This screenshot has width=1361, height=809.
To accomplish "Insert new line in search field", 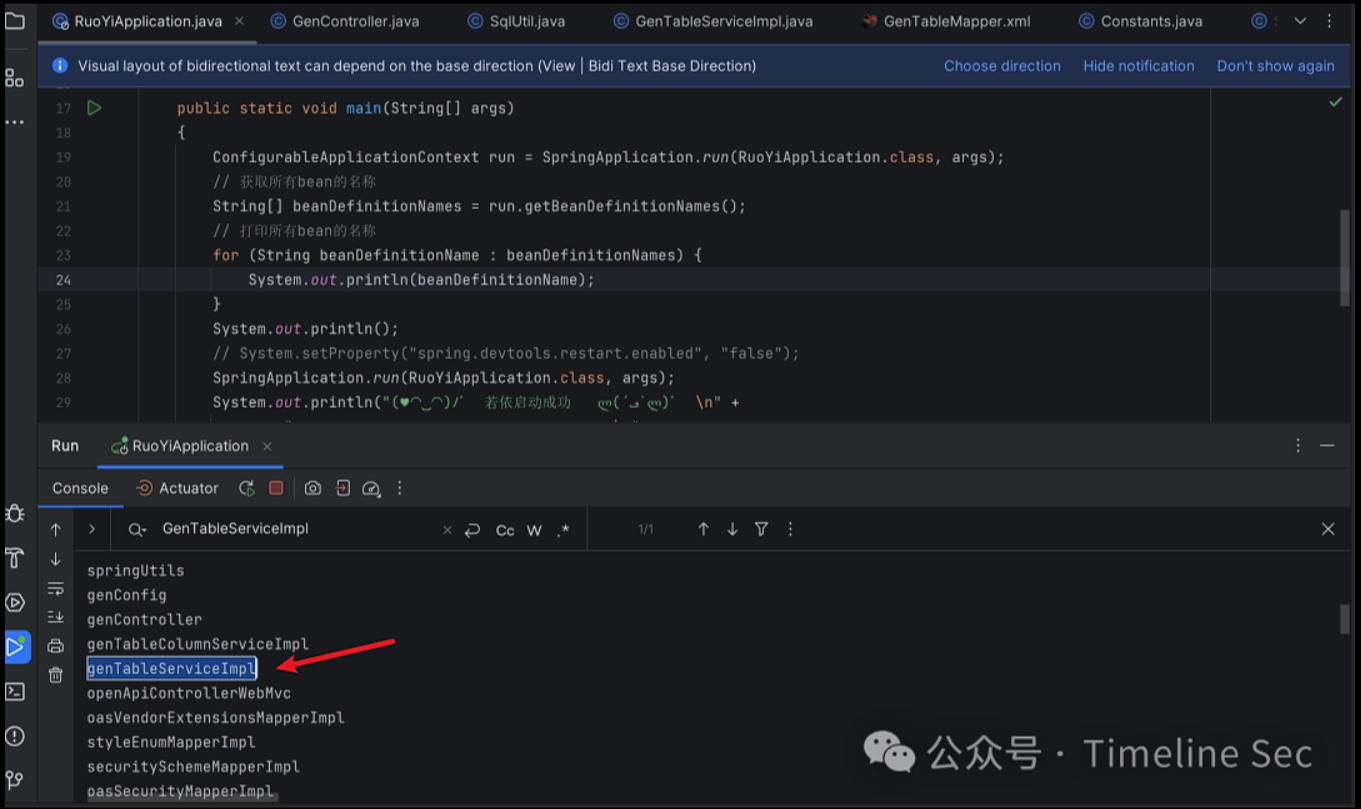I will click(473, 530).
